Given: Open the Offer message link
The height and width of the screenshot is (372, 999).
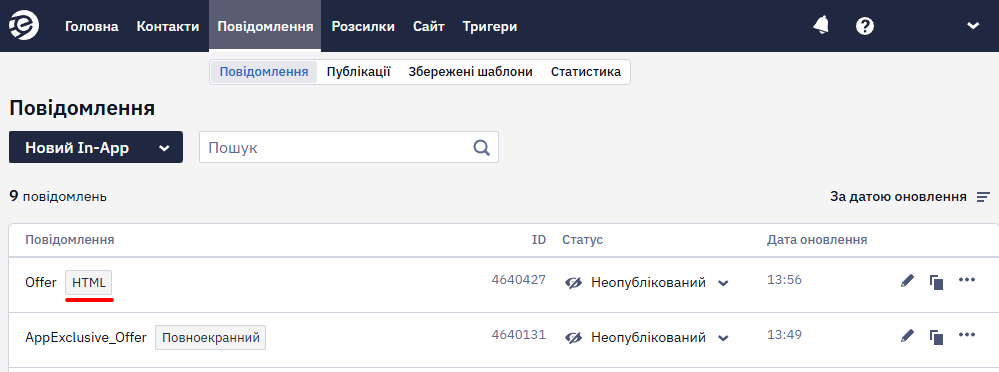Looking at the screenshot, I should (41, 282).
